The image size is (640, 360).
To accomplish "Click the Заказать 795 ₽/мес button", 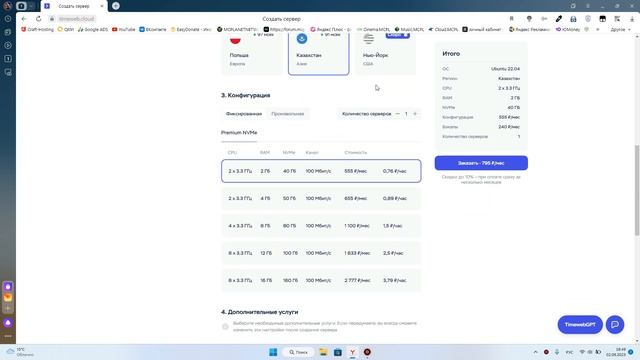I will click(x=481, y=163).
